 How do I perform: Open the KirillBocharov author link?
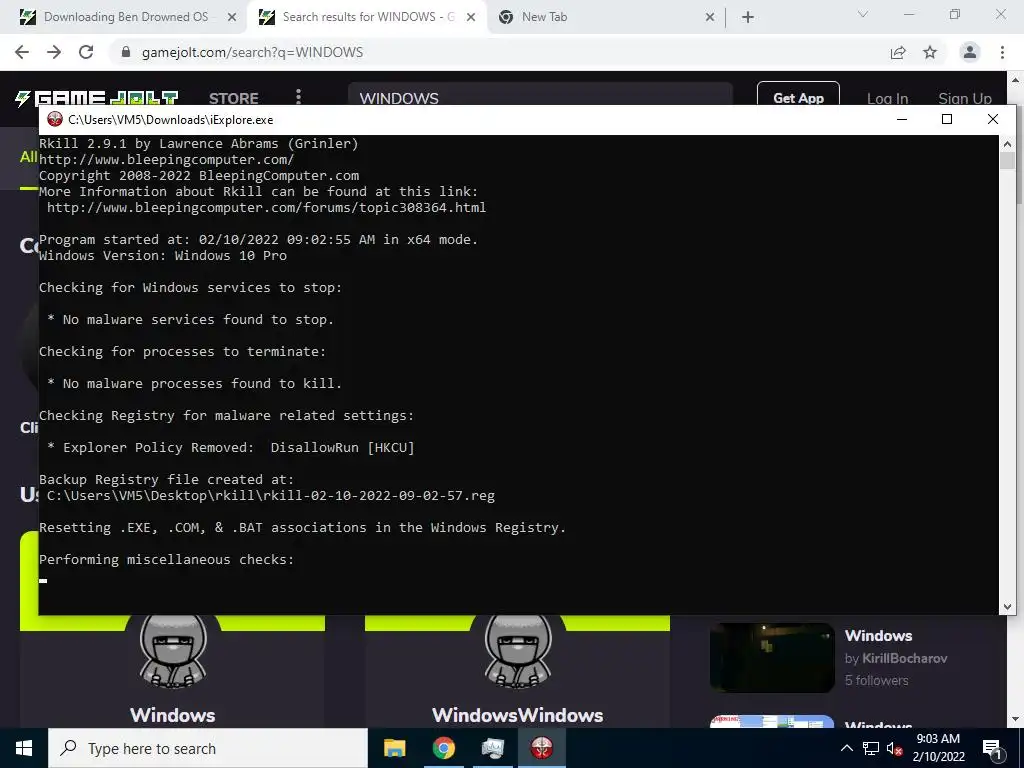click(904, 658)
